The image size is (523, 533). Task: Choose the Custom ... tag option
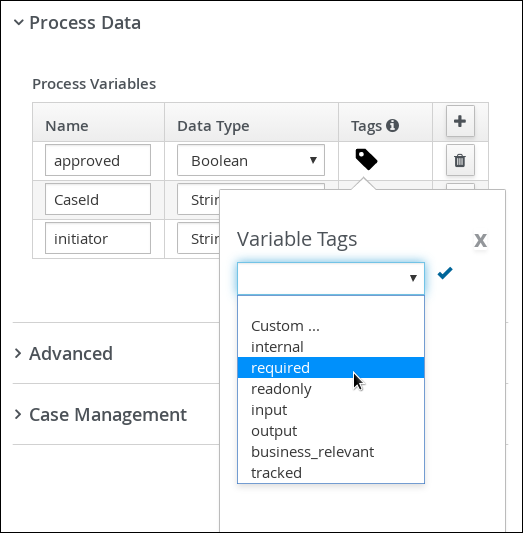point(331,326)
